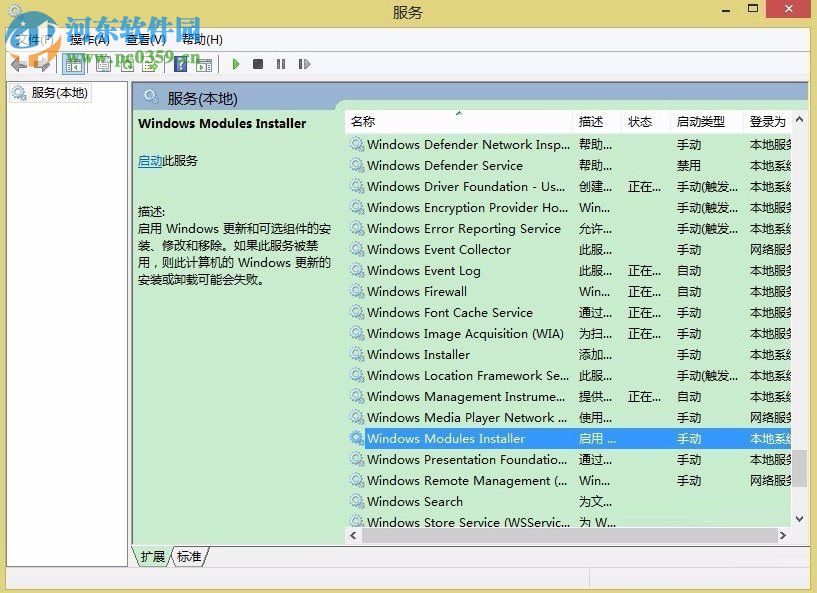Click the Start Service playback icon
The image size is (817, 593).
coord(235,64)
